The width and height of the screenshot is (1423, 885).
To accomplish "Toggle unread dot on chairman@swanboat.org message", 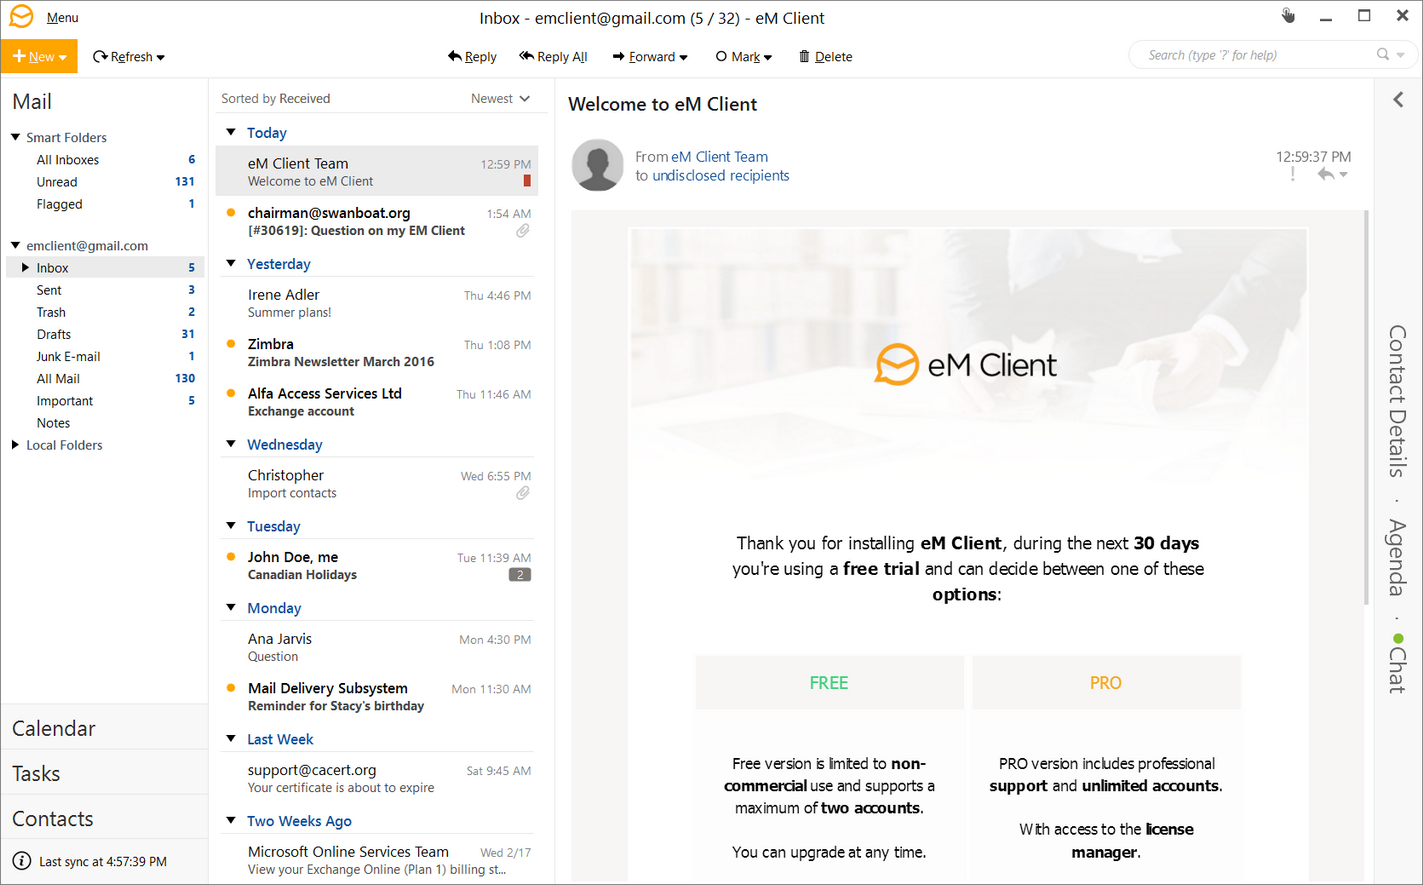I will [231, 213].
